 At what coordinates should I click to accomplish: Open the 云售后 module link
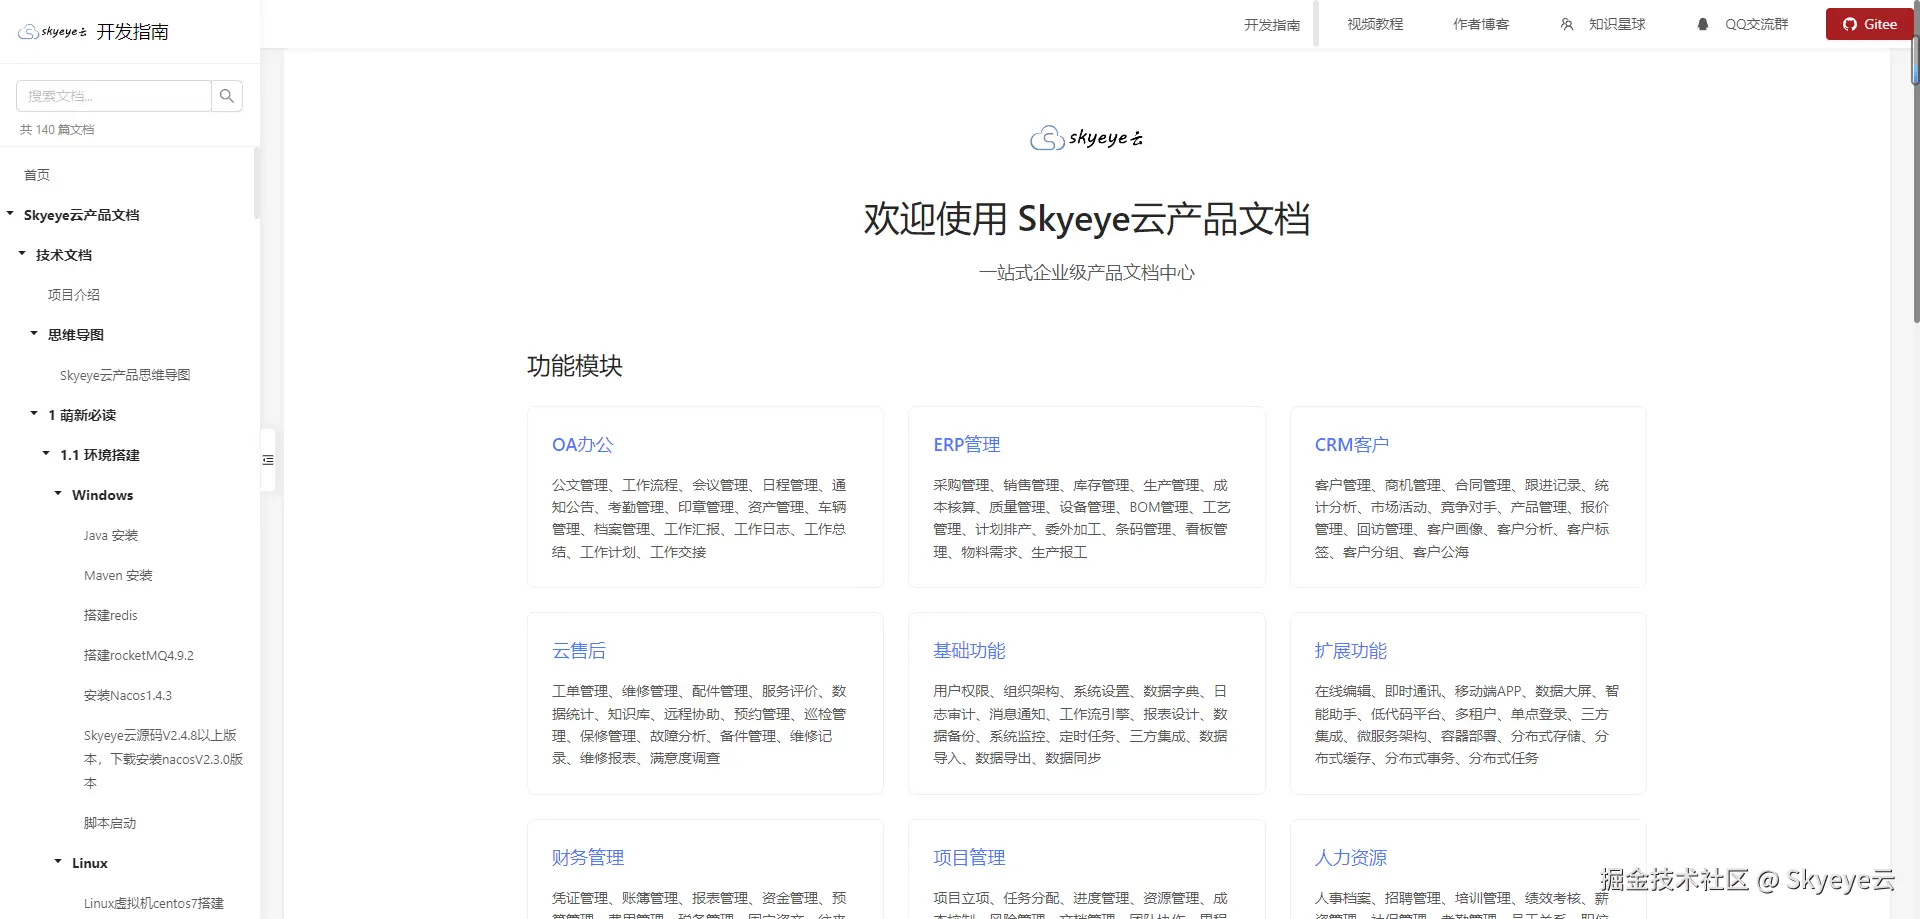(579, 651)
